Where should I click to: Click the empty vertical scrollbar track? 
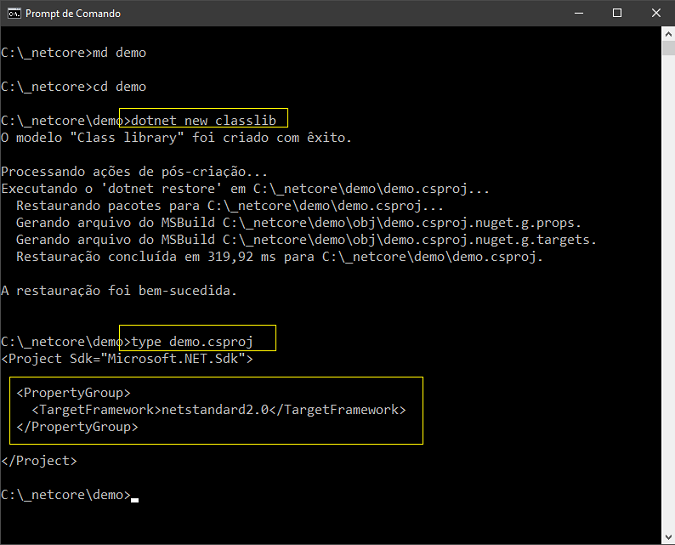tap(668, 293)
